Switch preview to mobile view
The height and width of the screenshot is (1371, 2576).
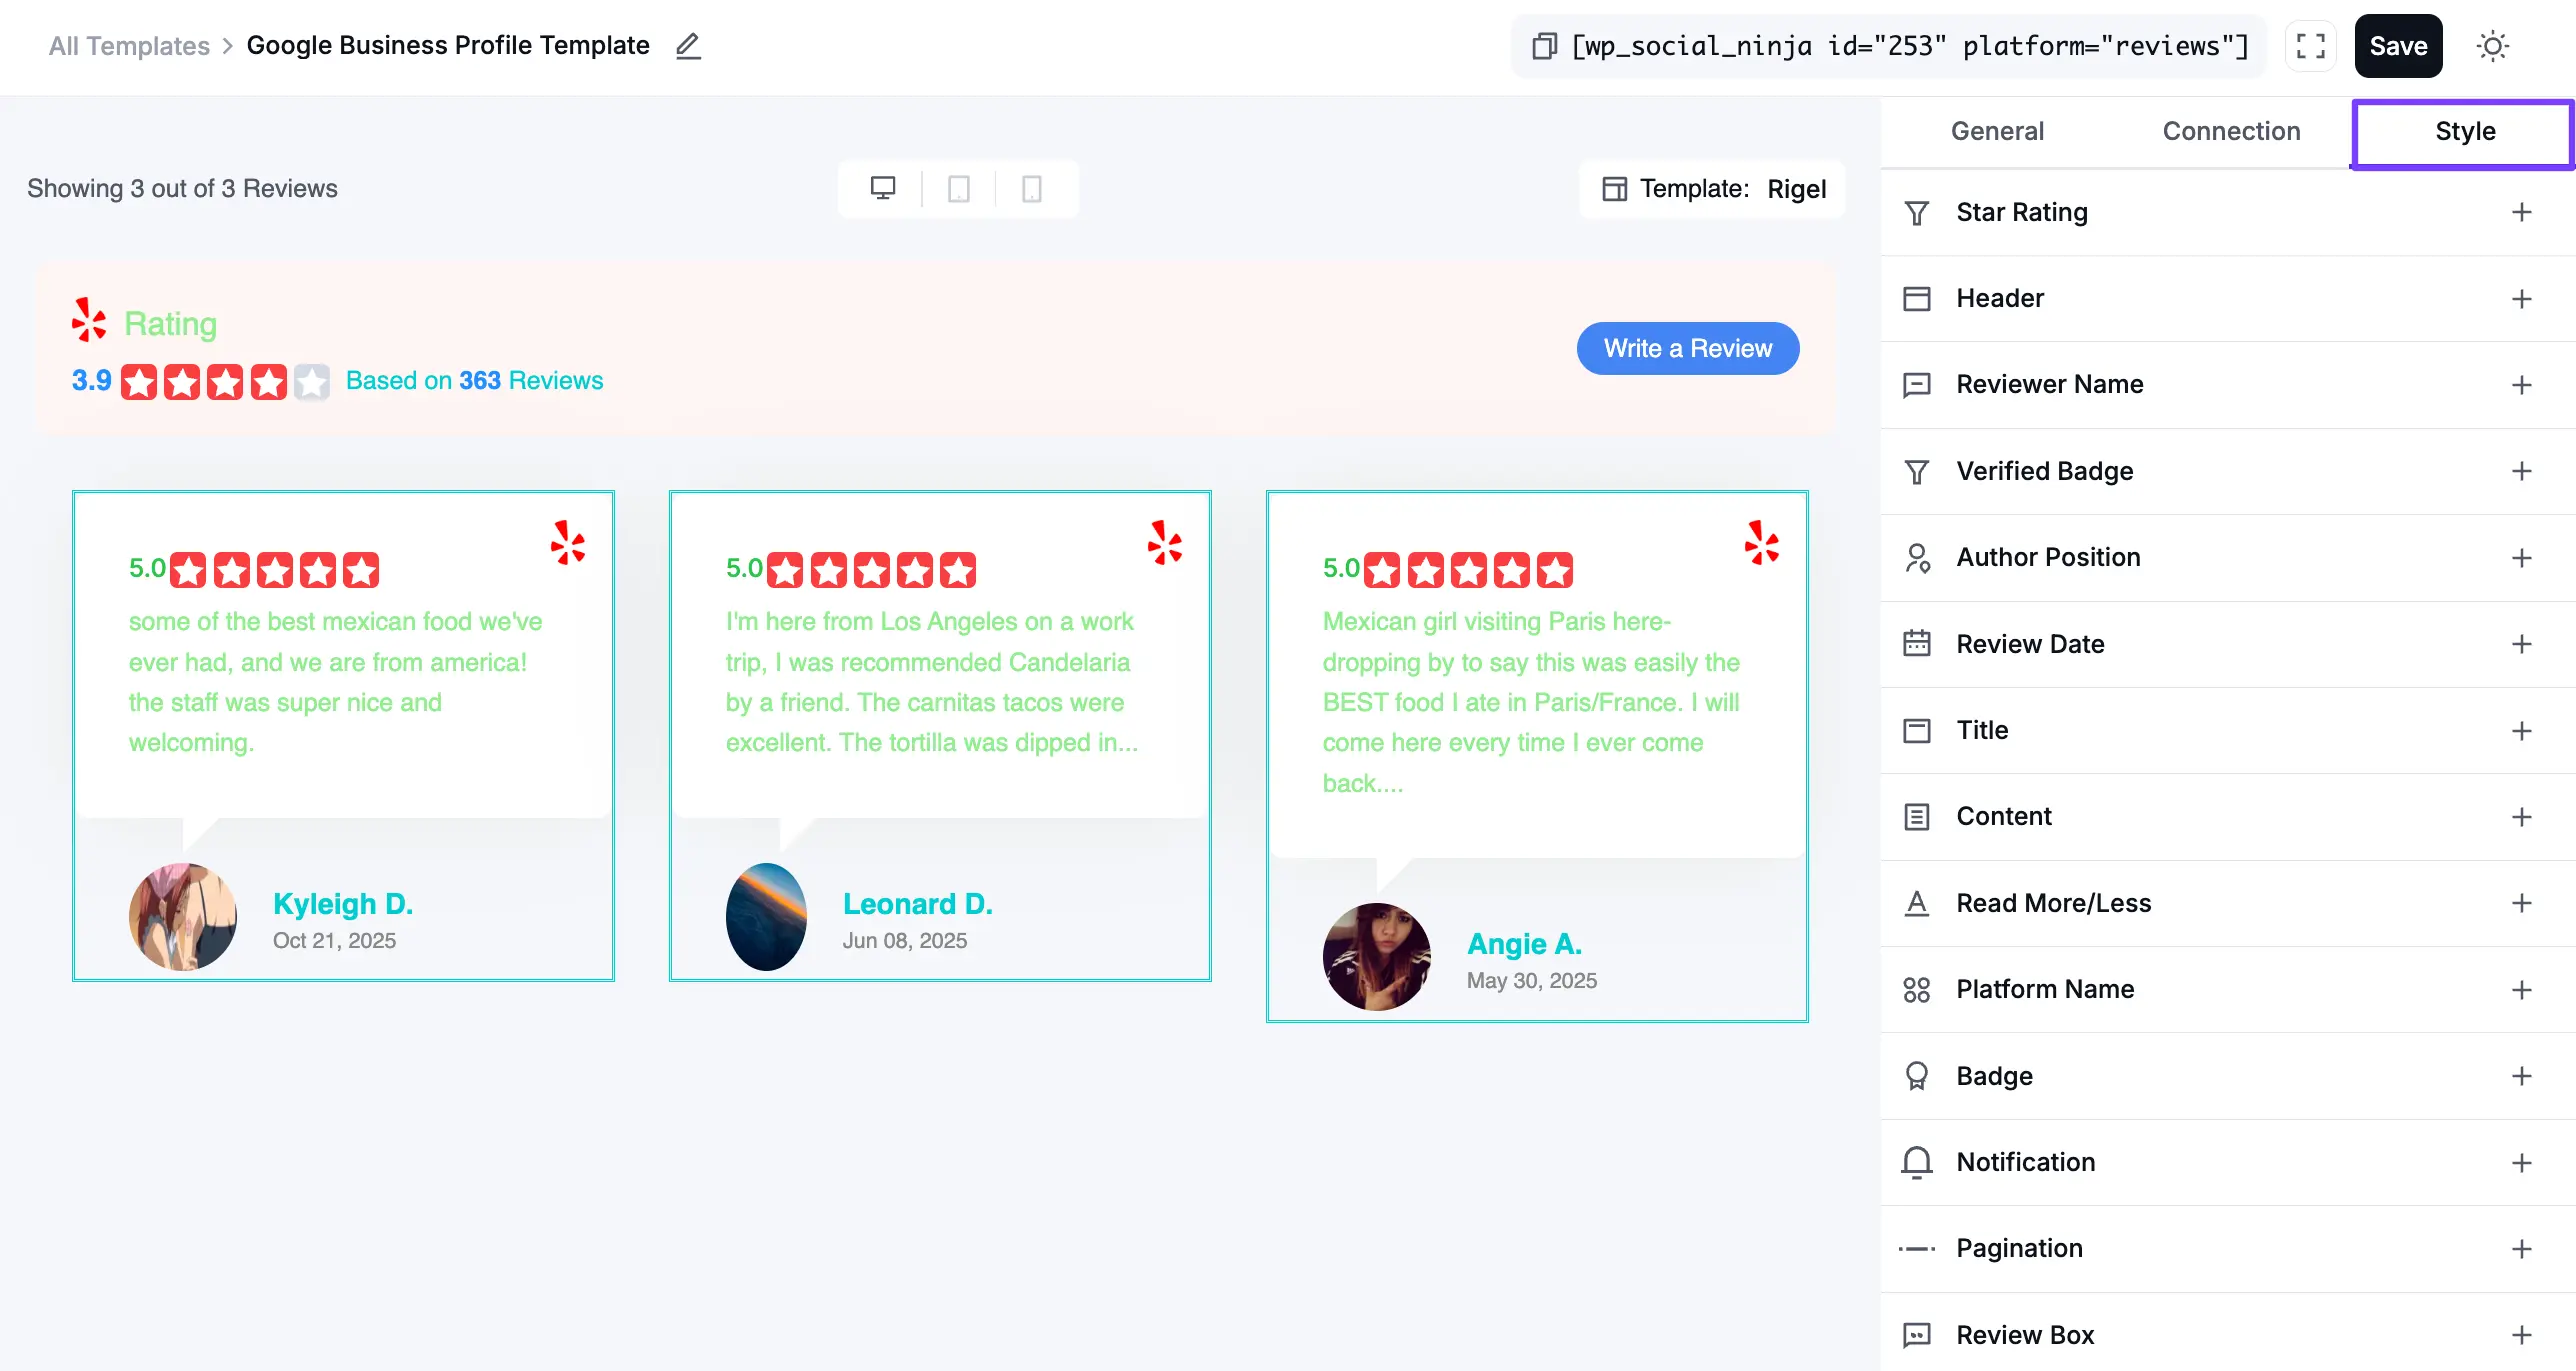point(1032,188)
